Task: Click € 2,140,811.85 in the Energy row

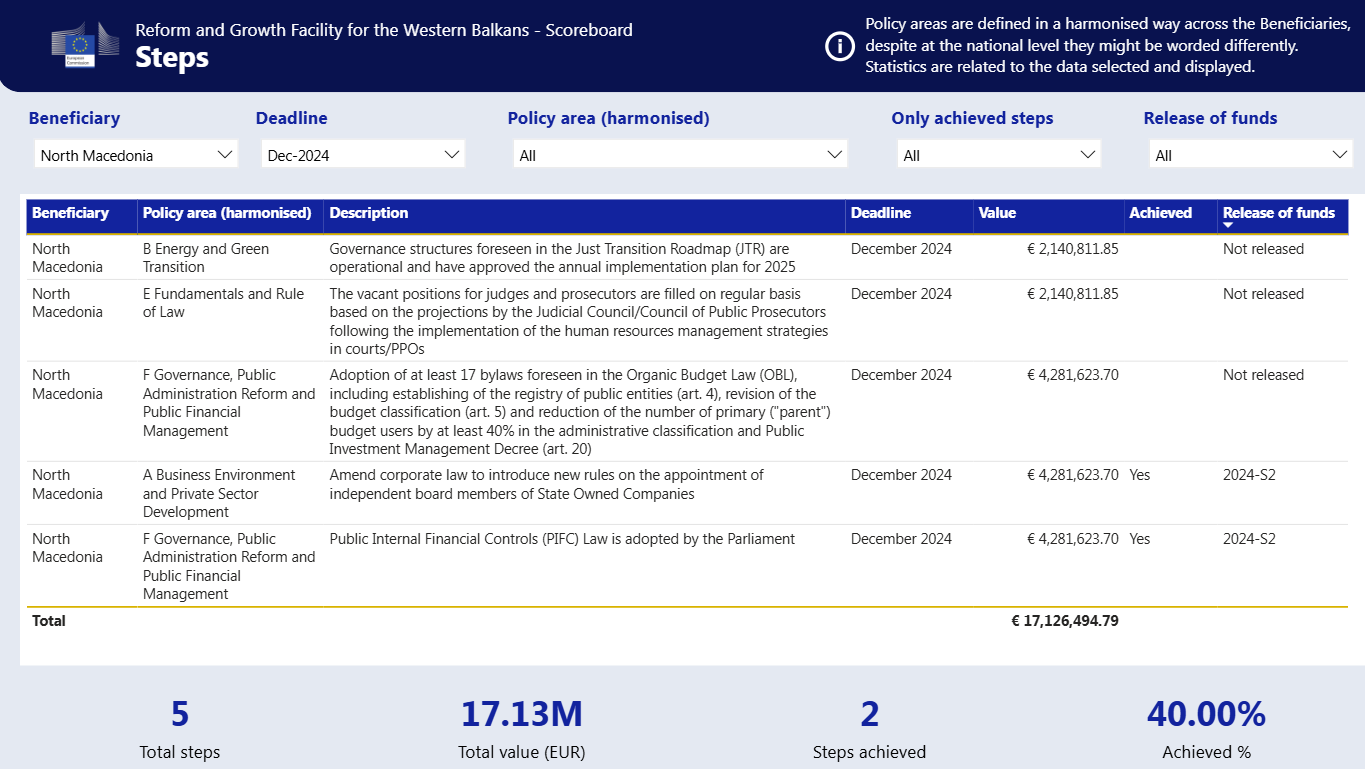Action: 1073,249
